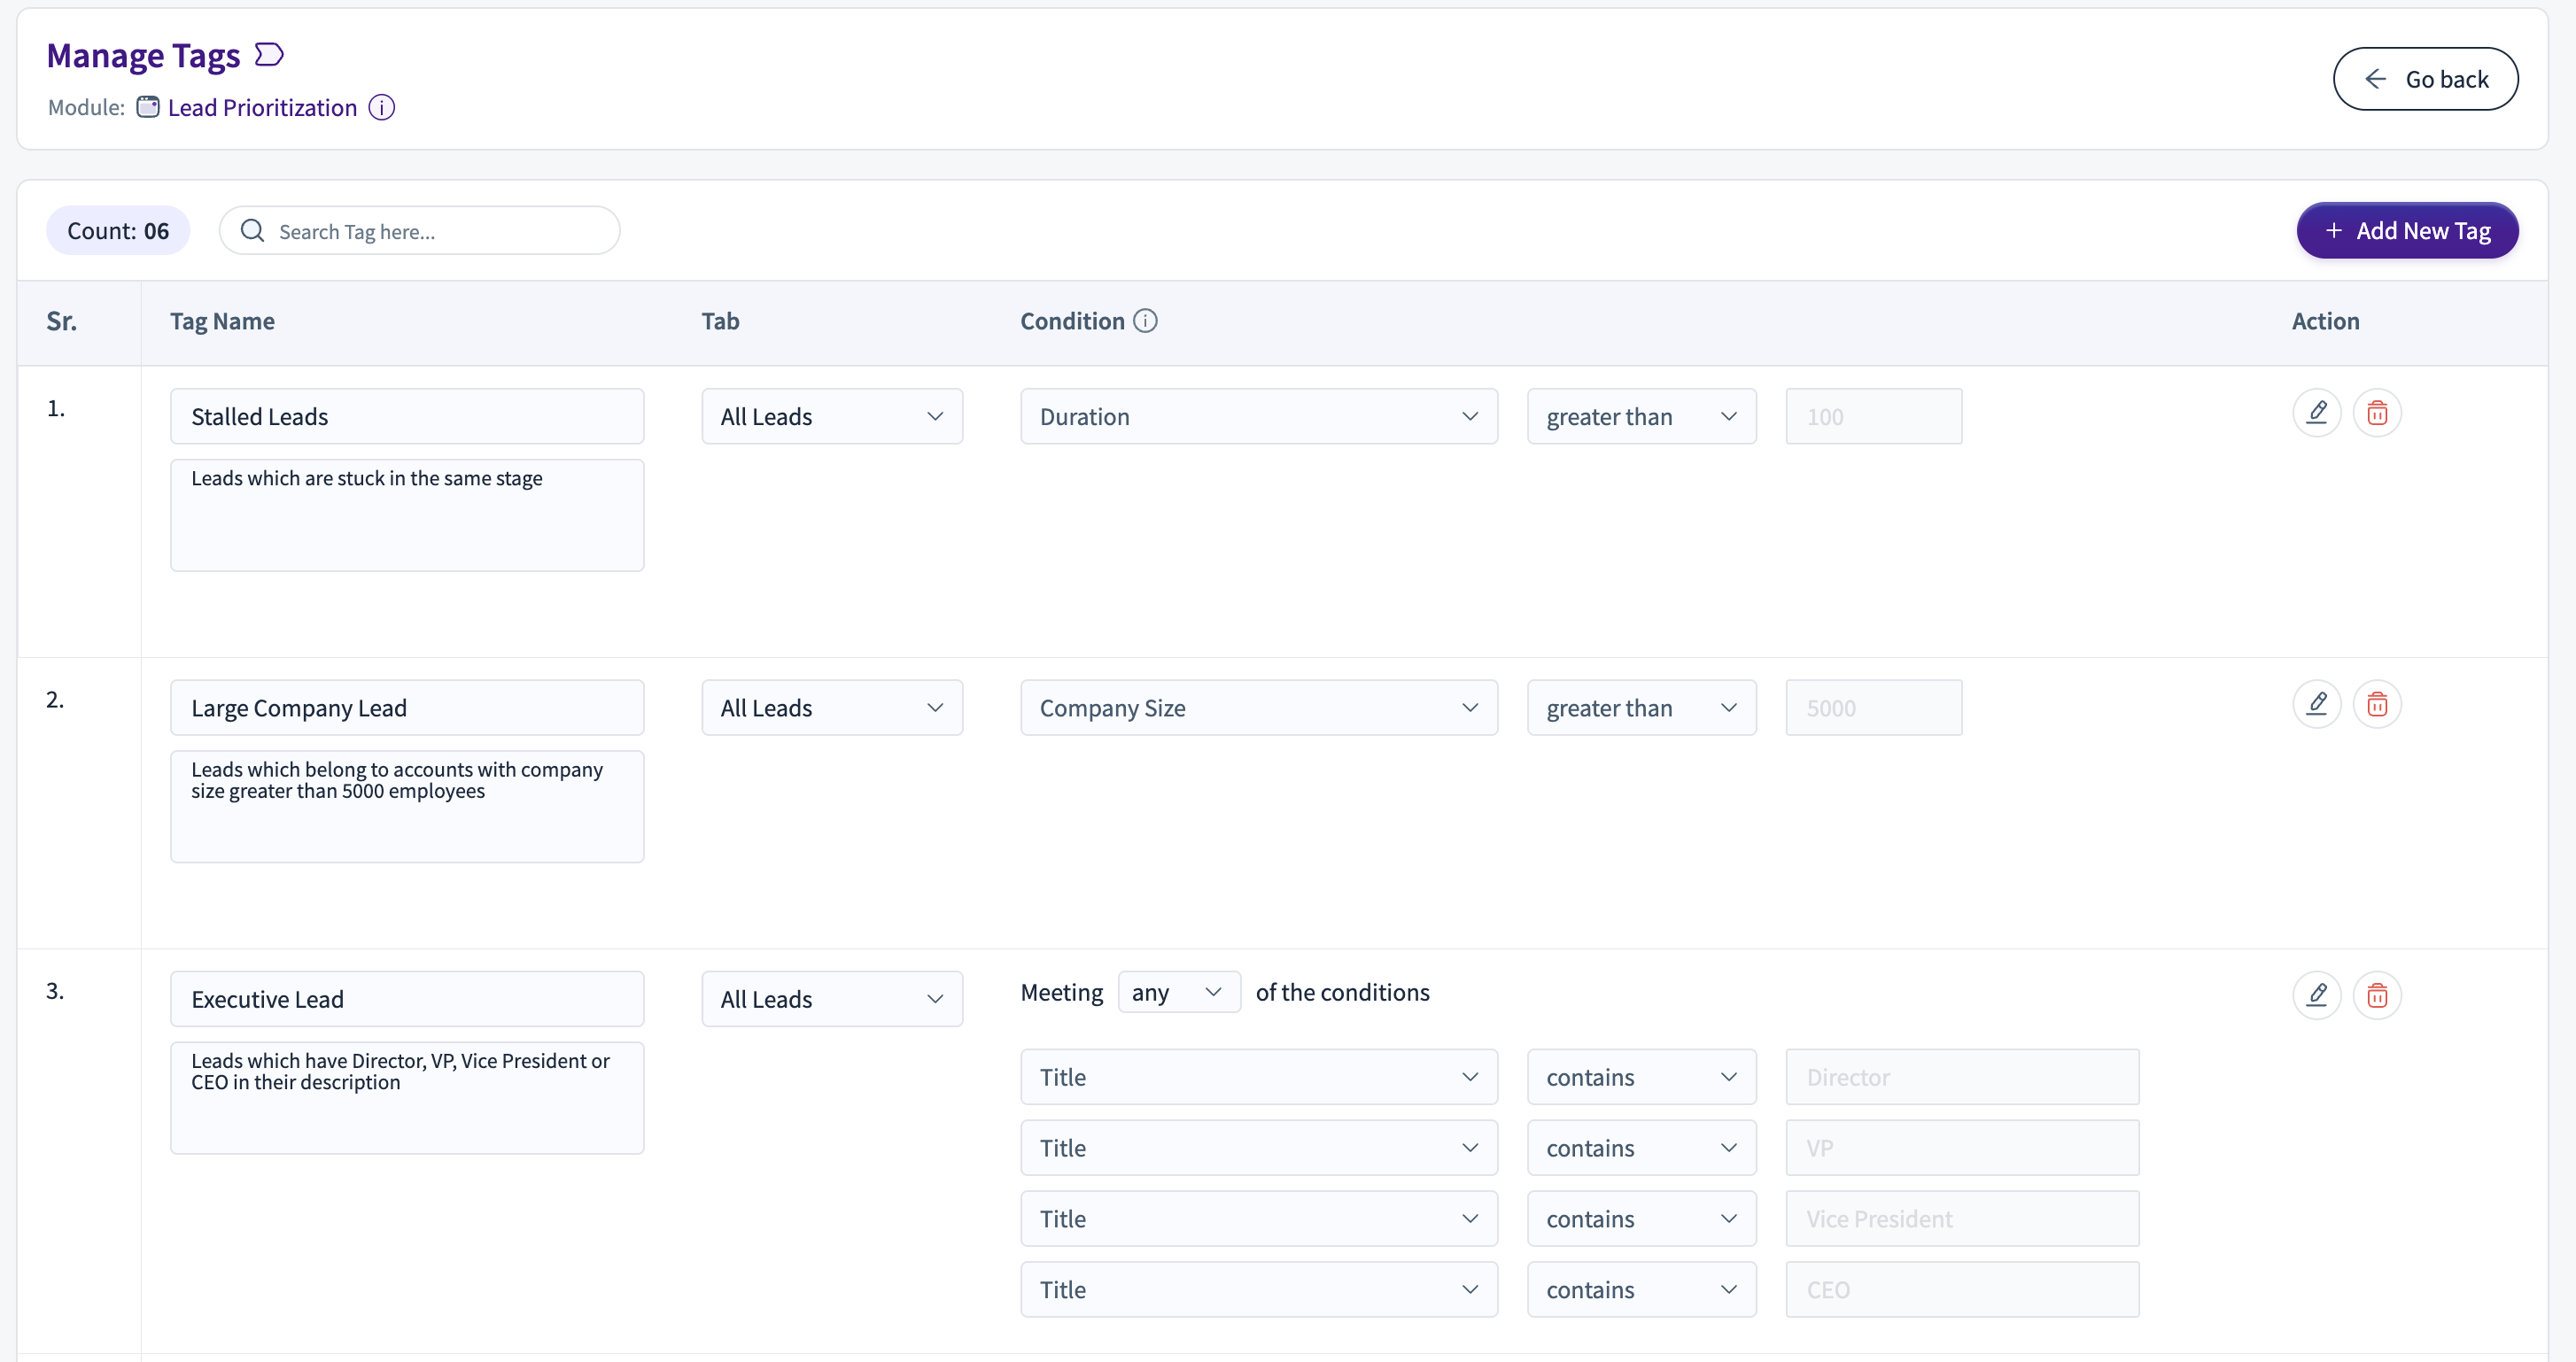Screen dimensions: 2576x1362
Task: Delete the Stalled Leads tag
Action: click(x=2378, y=413)
